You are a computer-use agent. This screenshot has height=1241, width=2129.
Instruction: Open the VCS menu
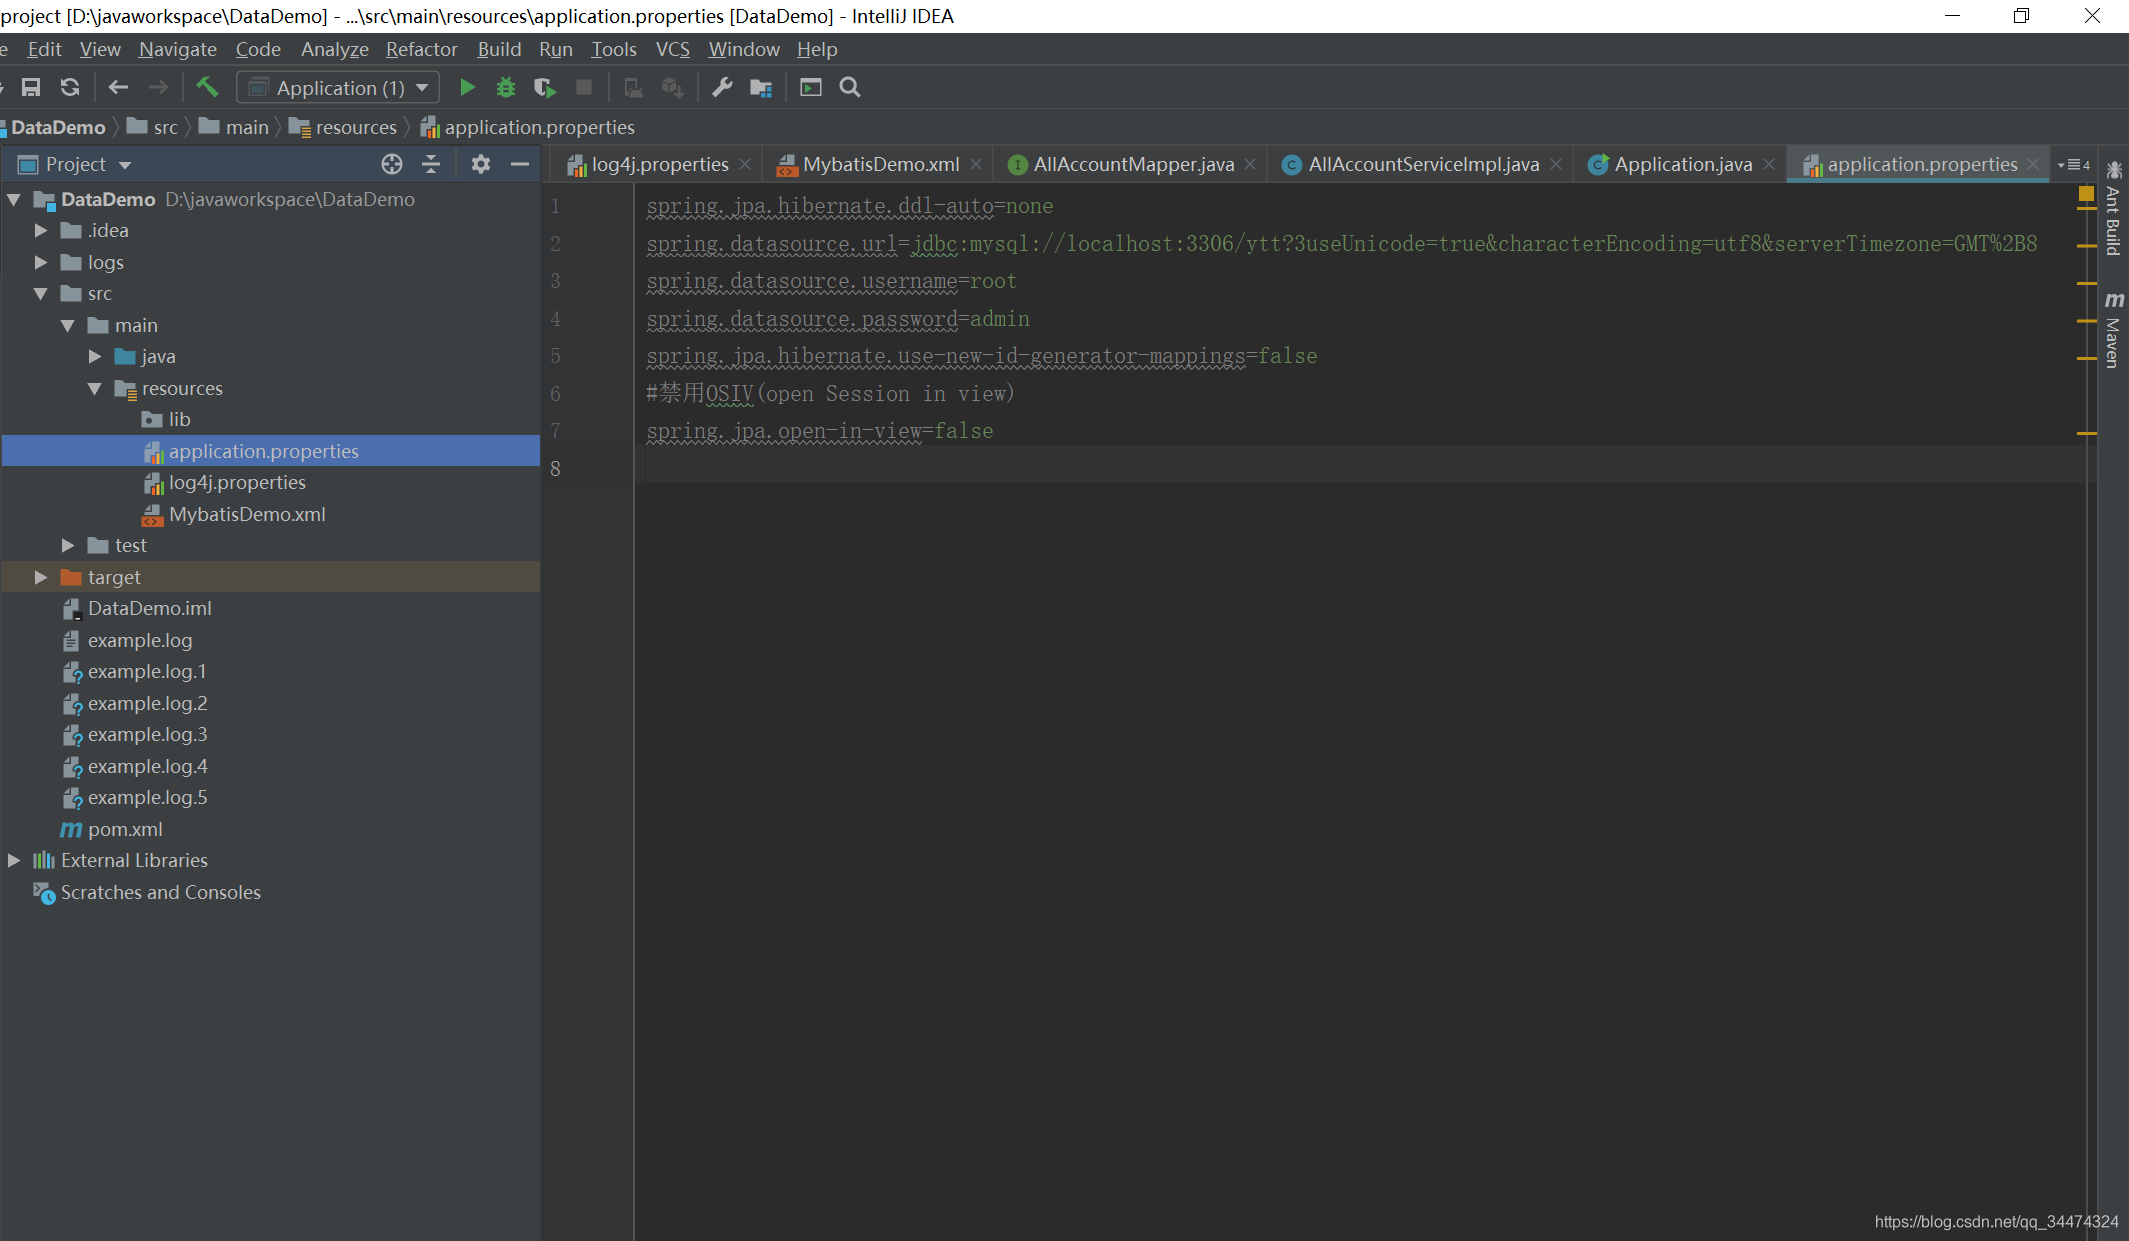pyautogui.click(x=673, y=50)
